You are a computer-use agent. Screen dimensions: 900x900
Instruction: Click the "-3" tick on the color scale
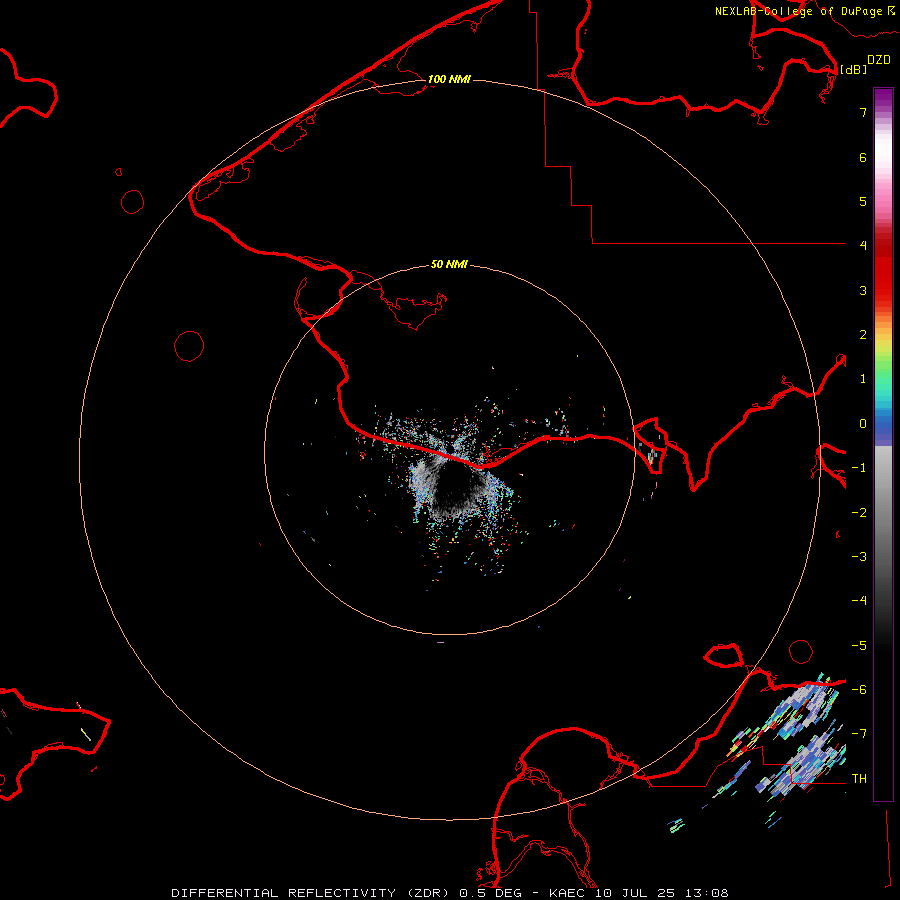click(859, 557)
